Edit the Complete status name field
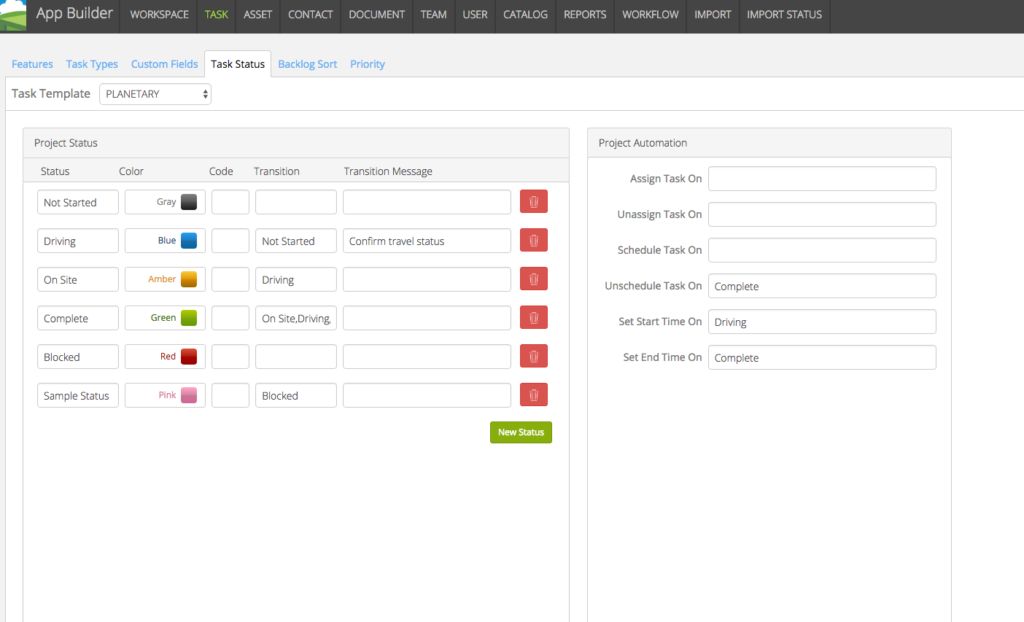Image resolution: width=1024 pixels, height=622 pixels. click(x=78, y=318)
